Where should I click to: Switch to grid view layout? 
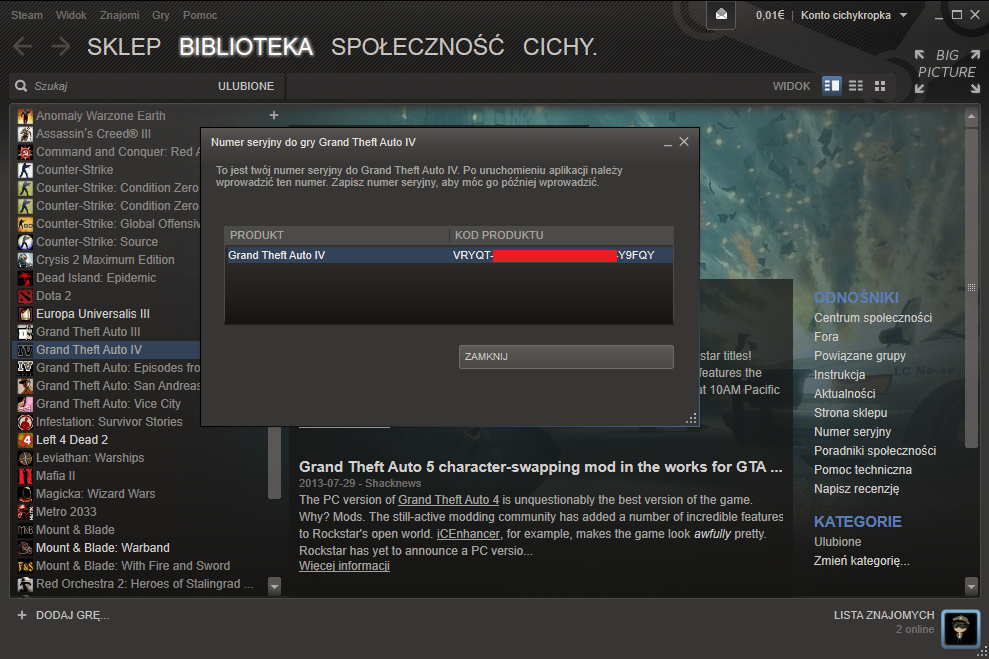tap(880, 86)
